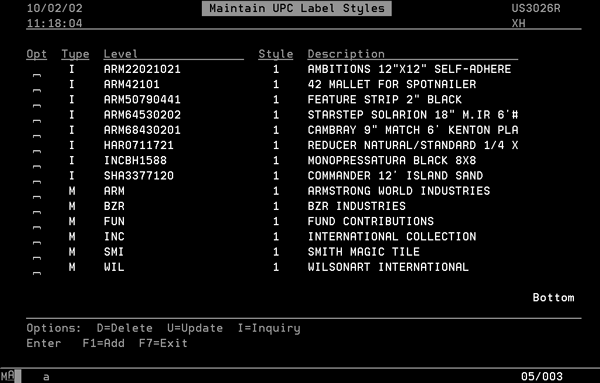Click the Opt column header
The width and height of the screenshot is (600, 383).
pyautogui.click(x=36, y=54)
